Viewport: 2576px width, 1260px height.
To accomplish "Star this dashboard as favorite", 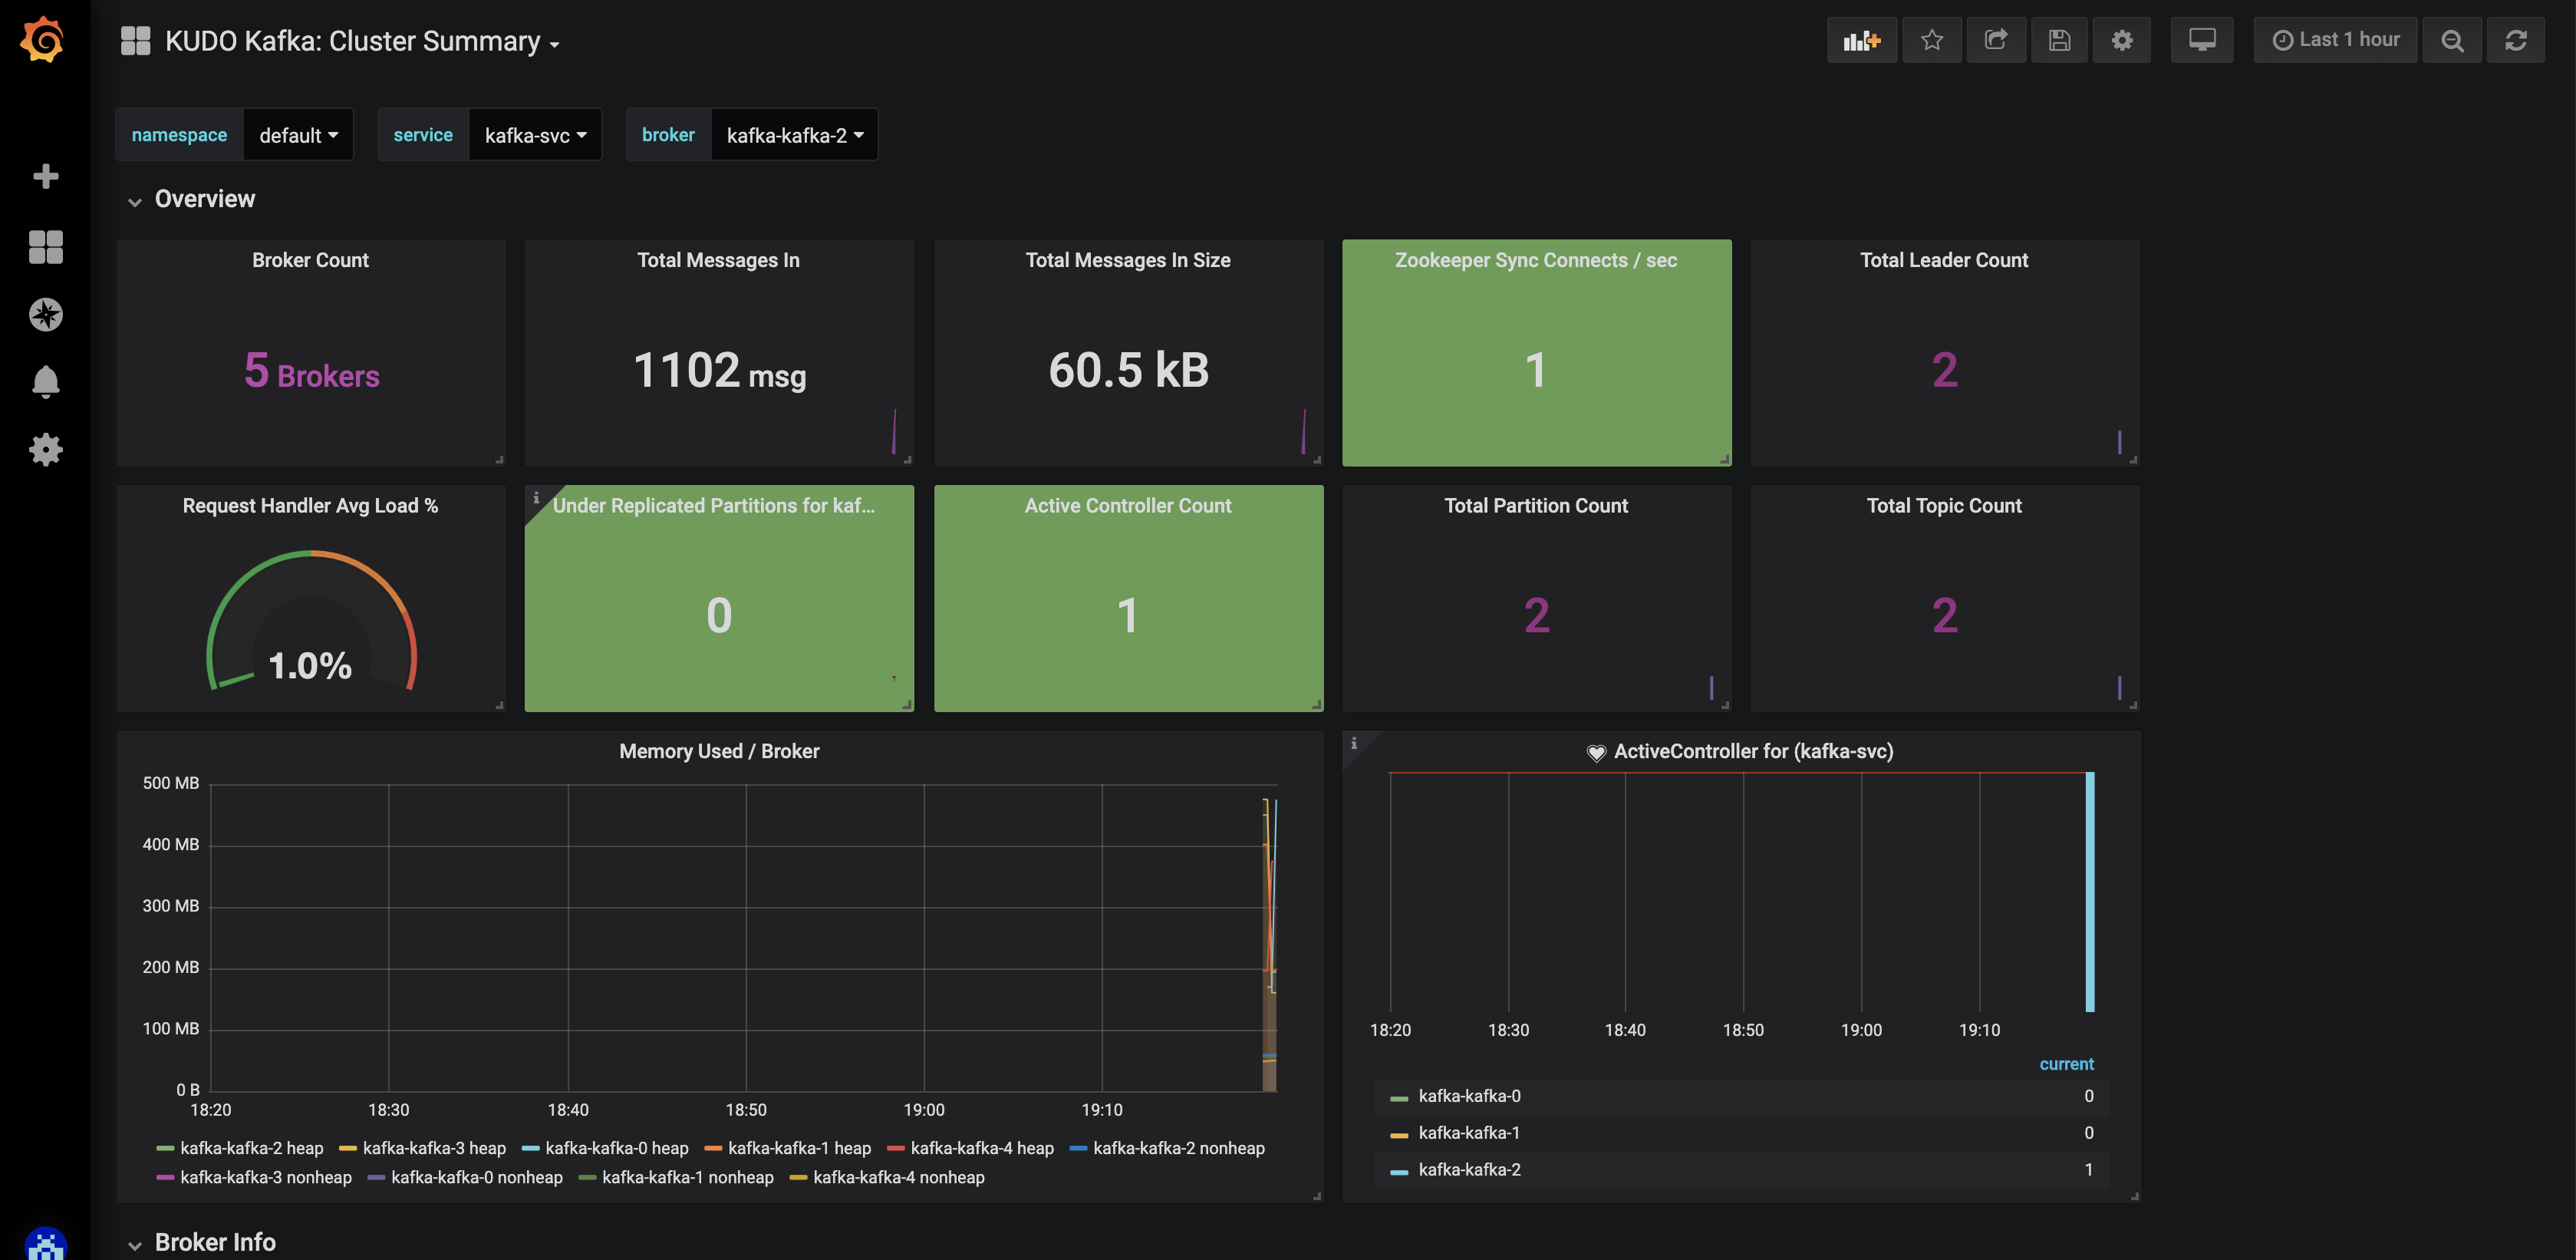I will pos(1931,40).
